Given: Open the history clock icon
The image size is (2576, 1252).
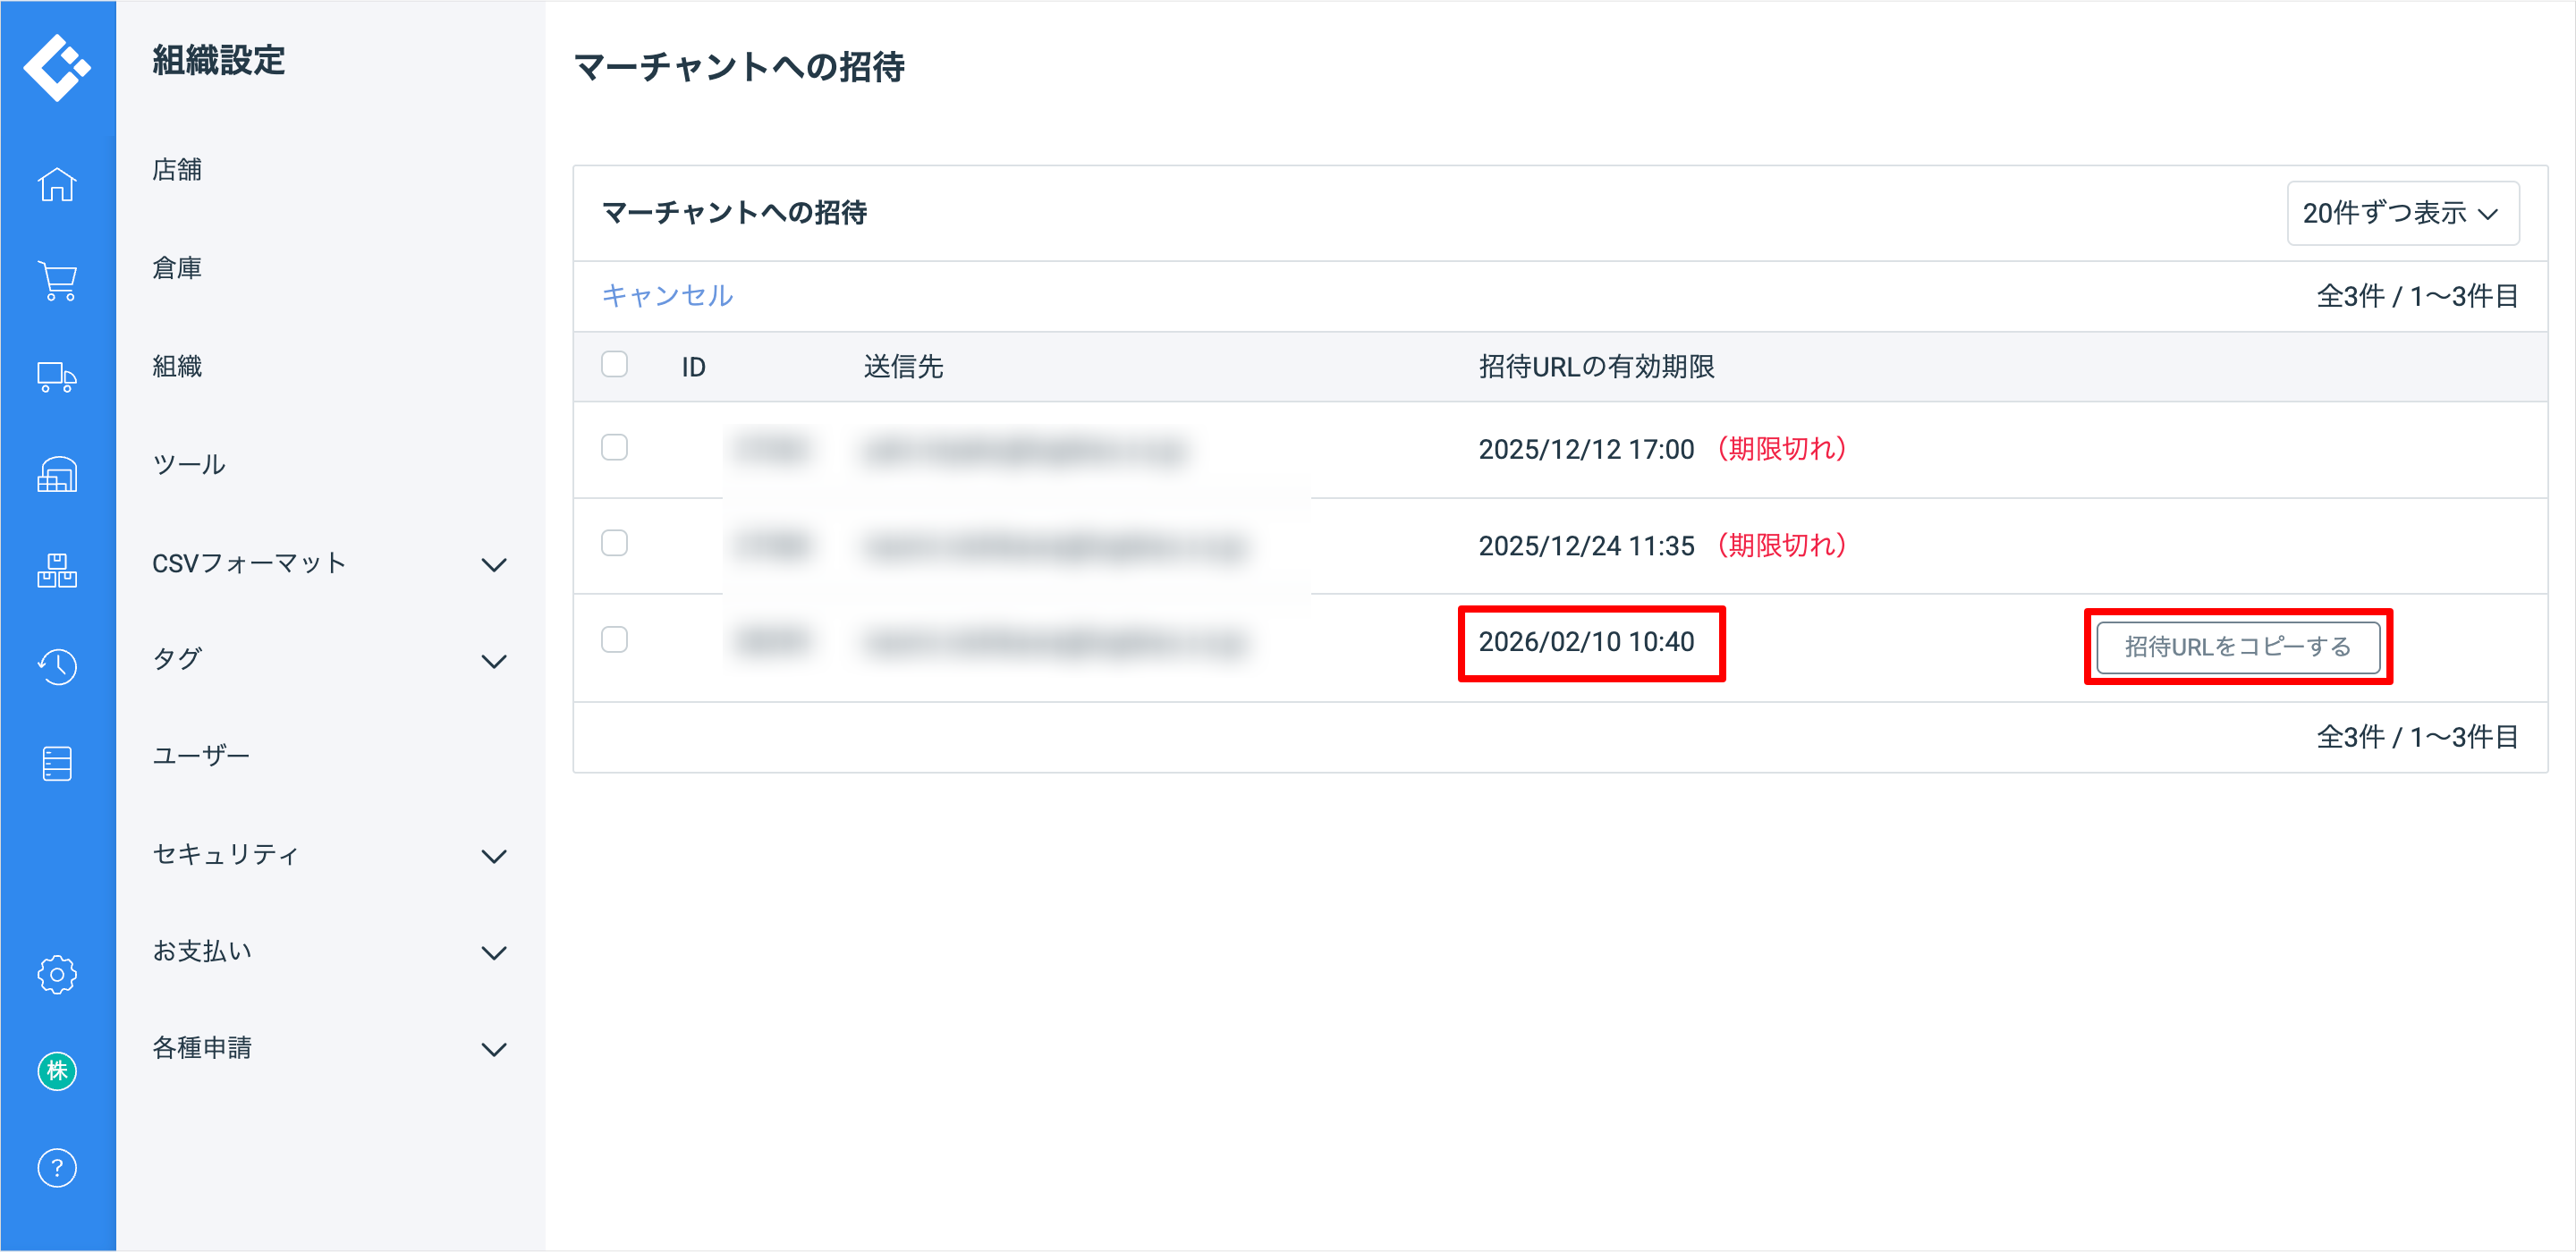Looking at the screenshot, I should coord(57,667).
